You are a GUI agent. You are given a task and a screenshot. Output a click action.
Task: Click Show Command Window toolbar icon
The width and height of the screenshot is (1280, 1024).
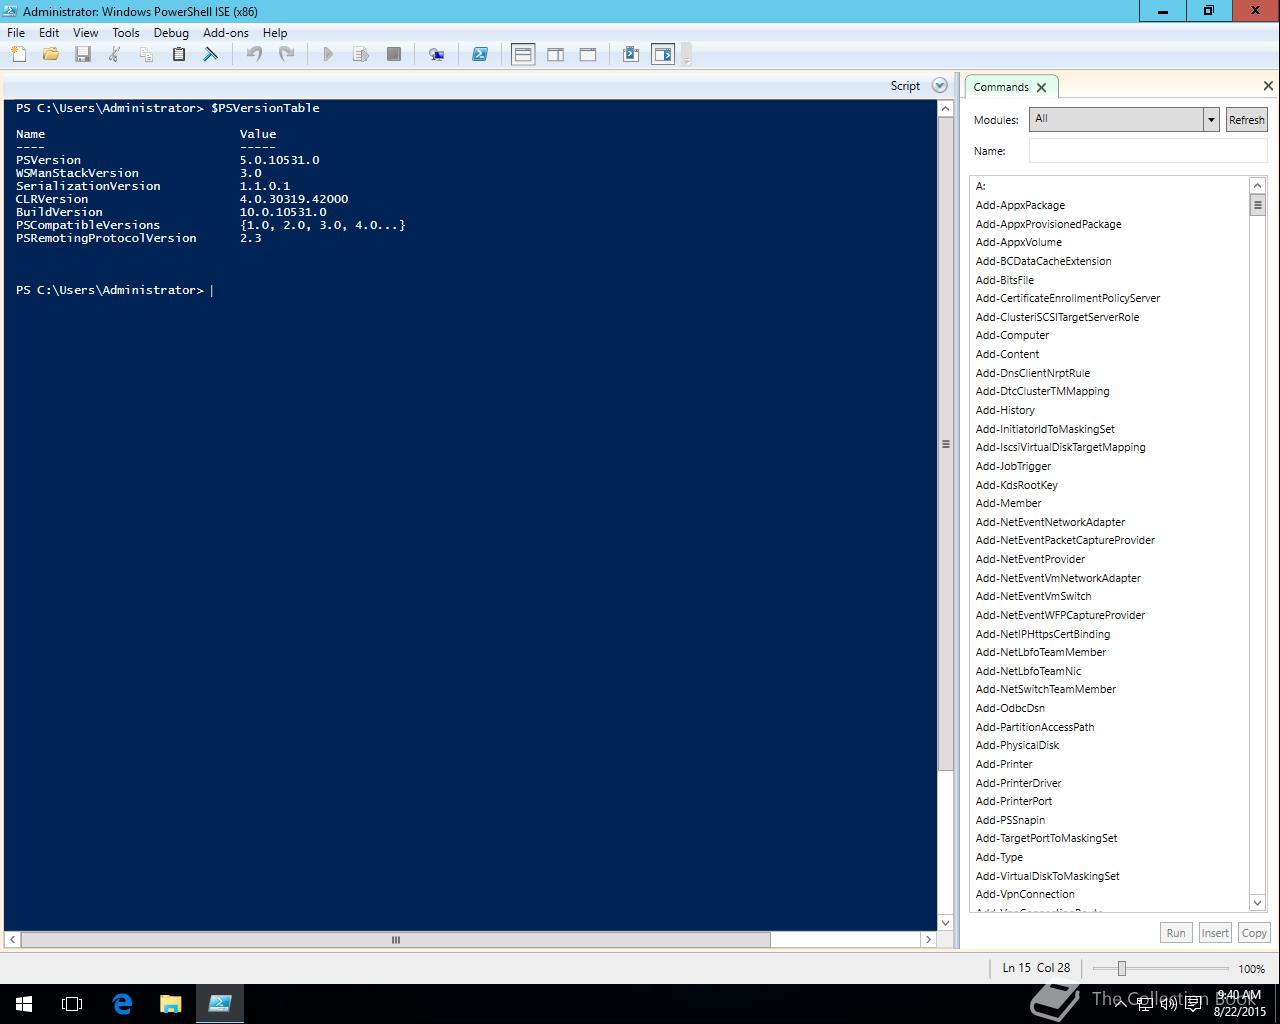tap(631, 55)
